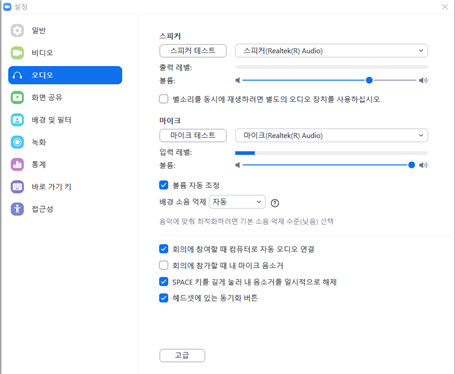Uncheck 볼륨 자동 조정

point(164,185)
